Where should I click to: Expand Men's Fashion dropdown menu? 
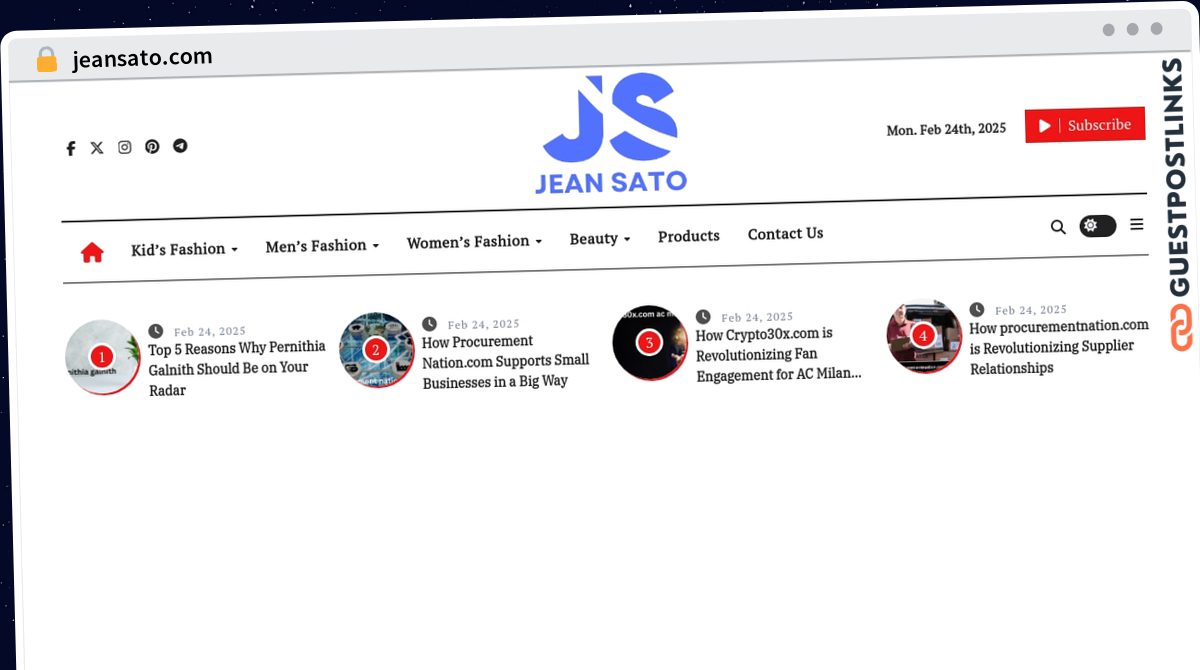coord(322,245)
